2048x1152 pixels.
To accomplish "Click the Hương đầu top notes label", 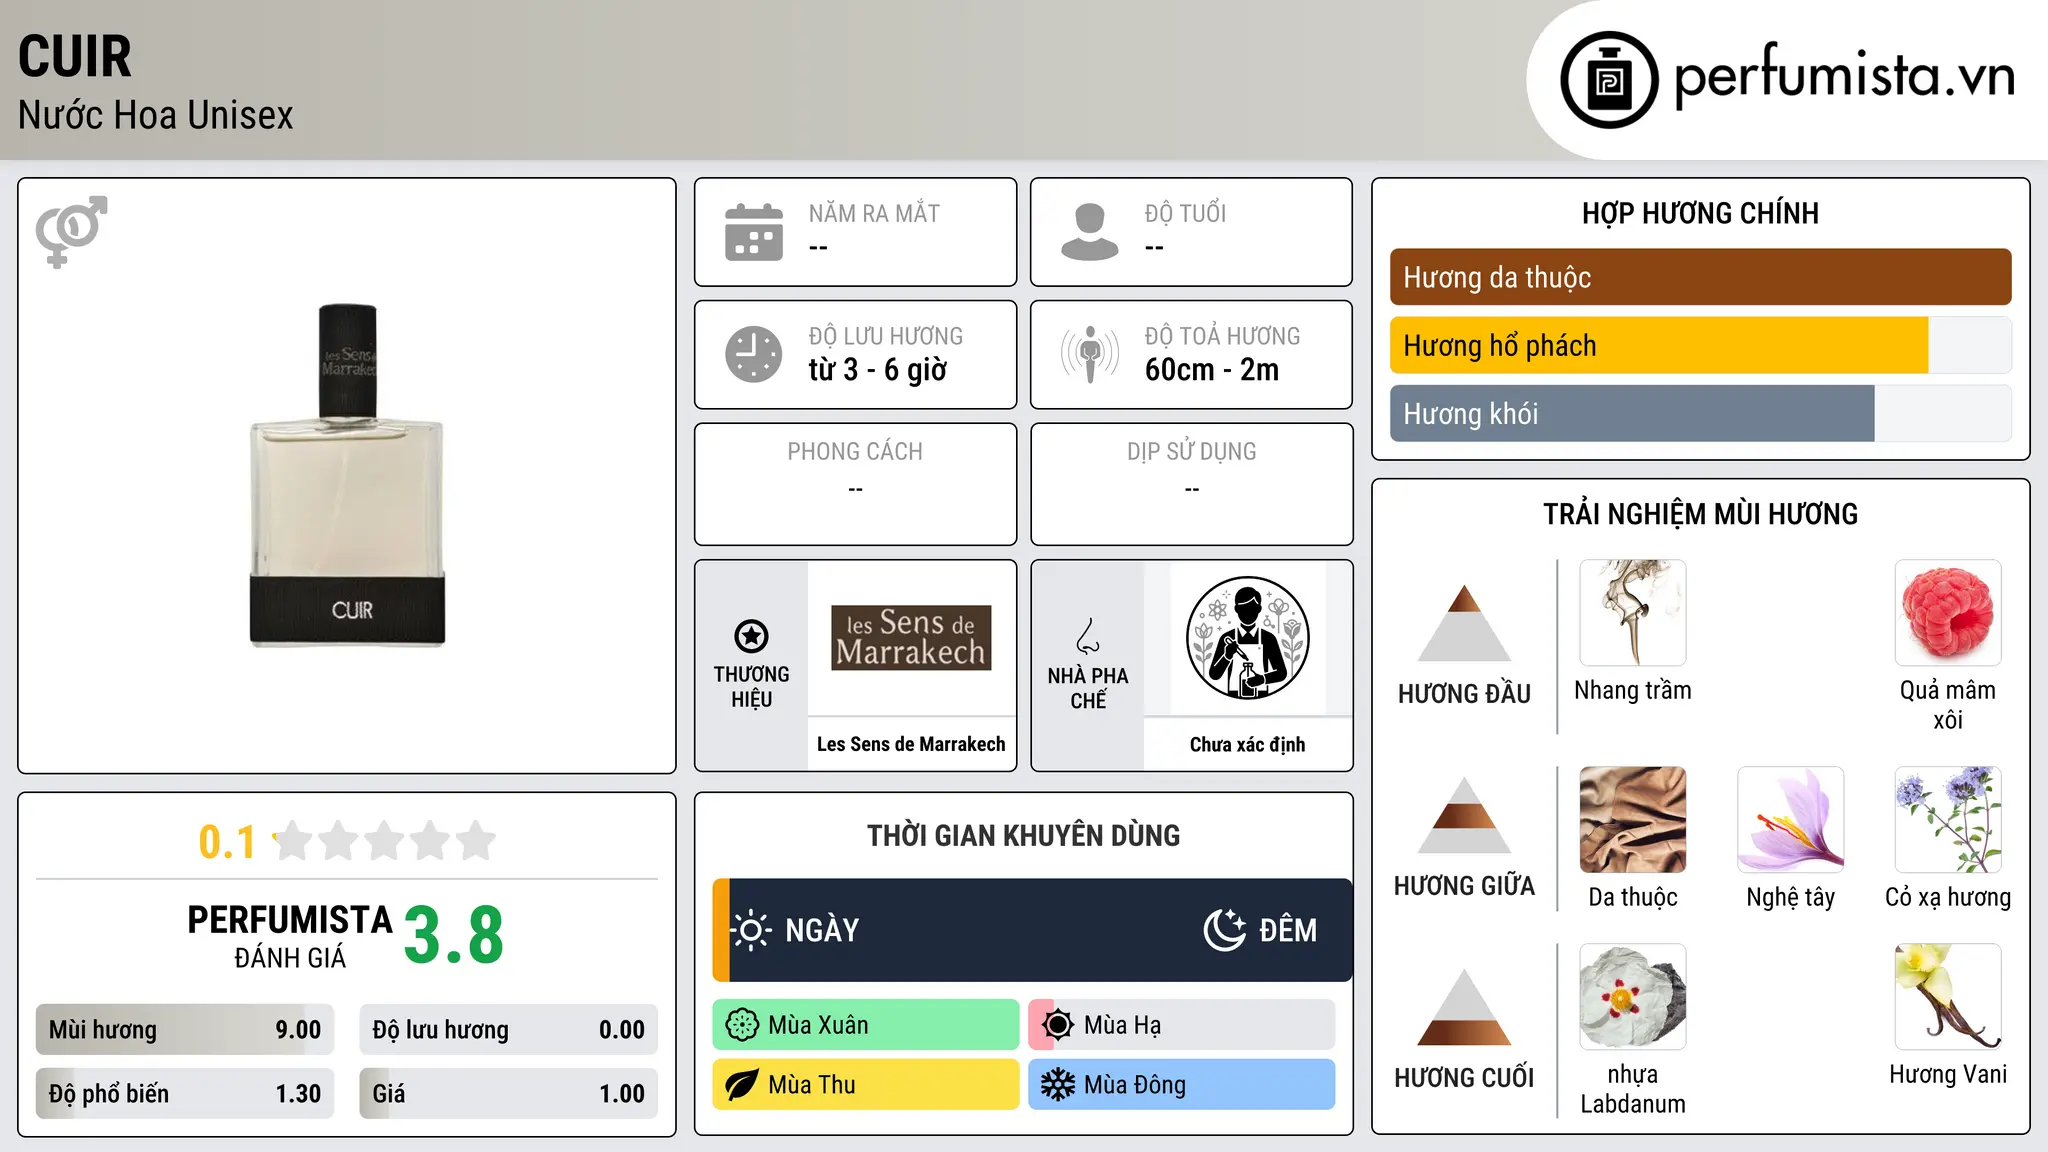I will tap(1464, 693).
